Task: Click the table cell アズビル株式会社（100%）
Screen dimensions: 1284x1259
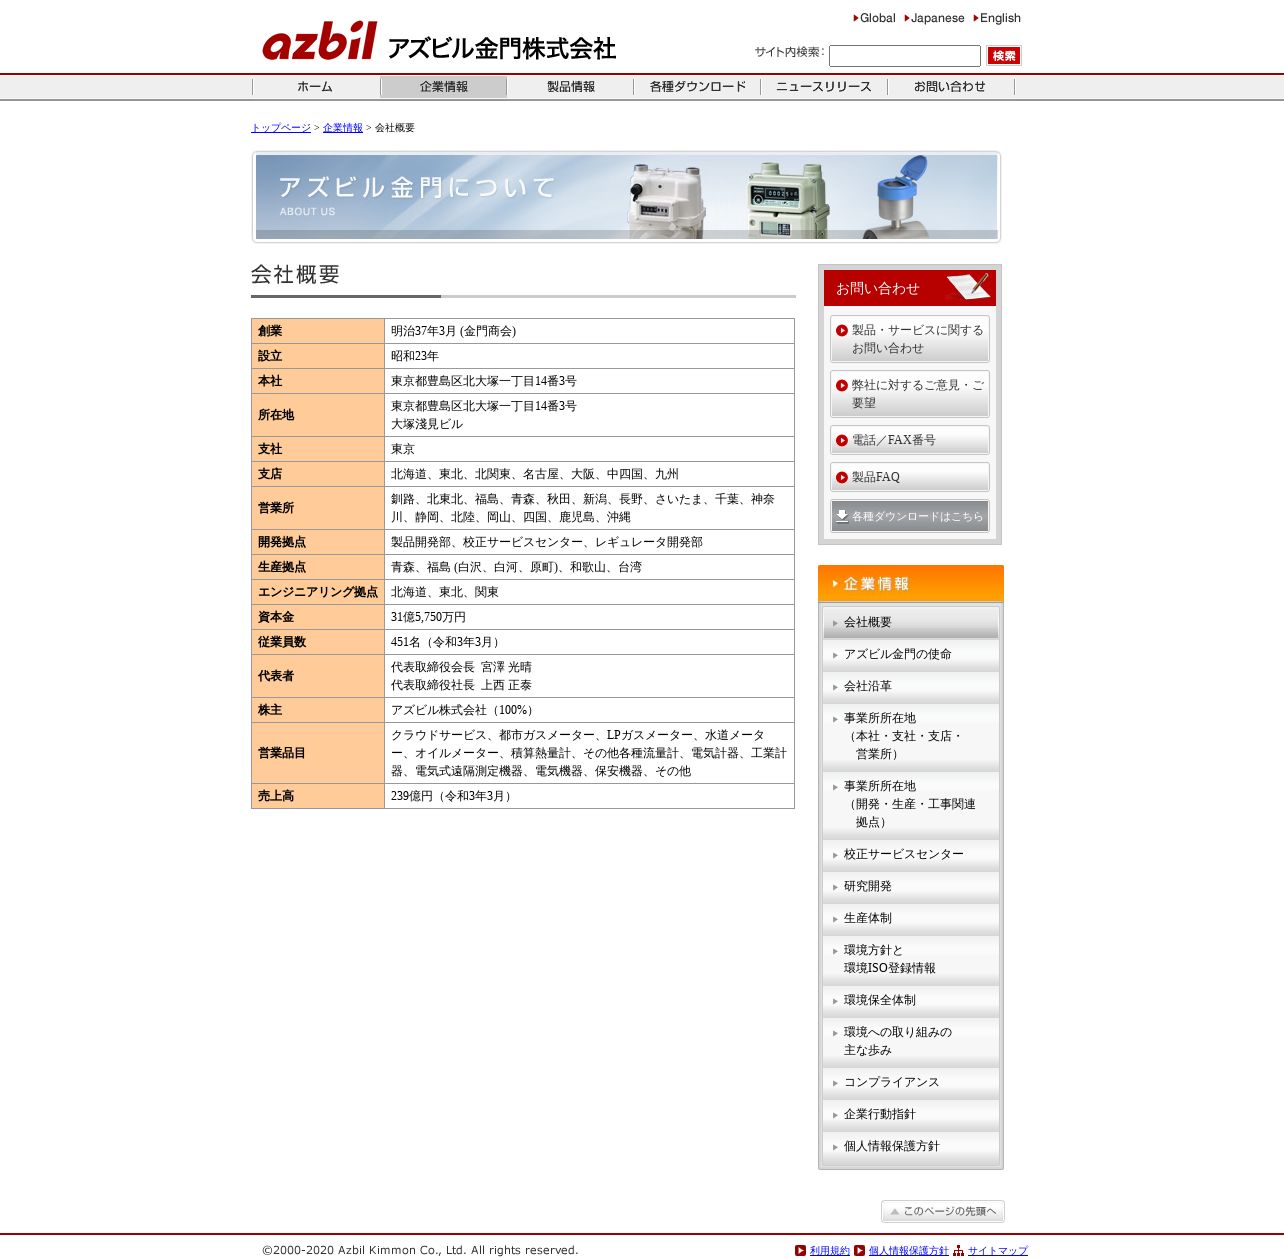Action: pos(589,710)
